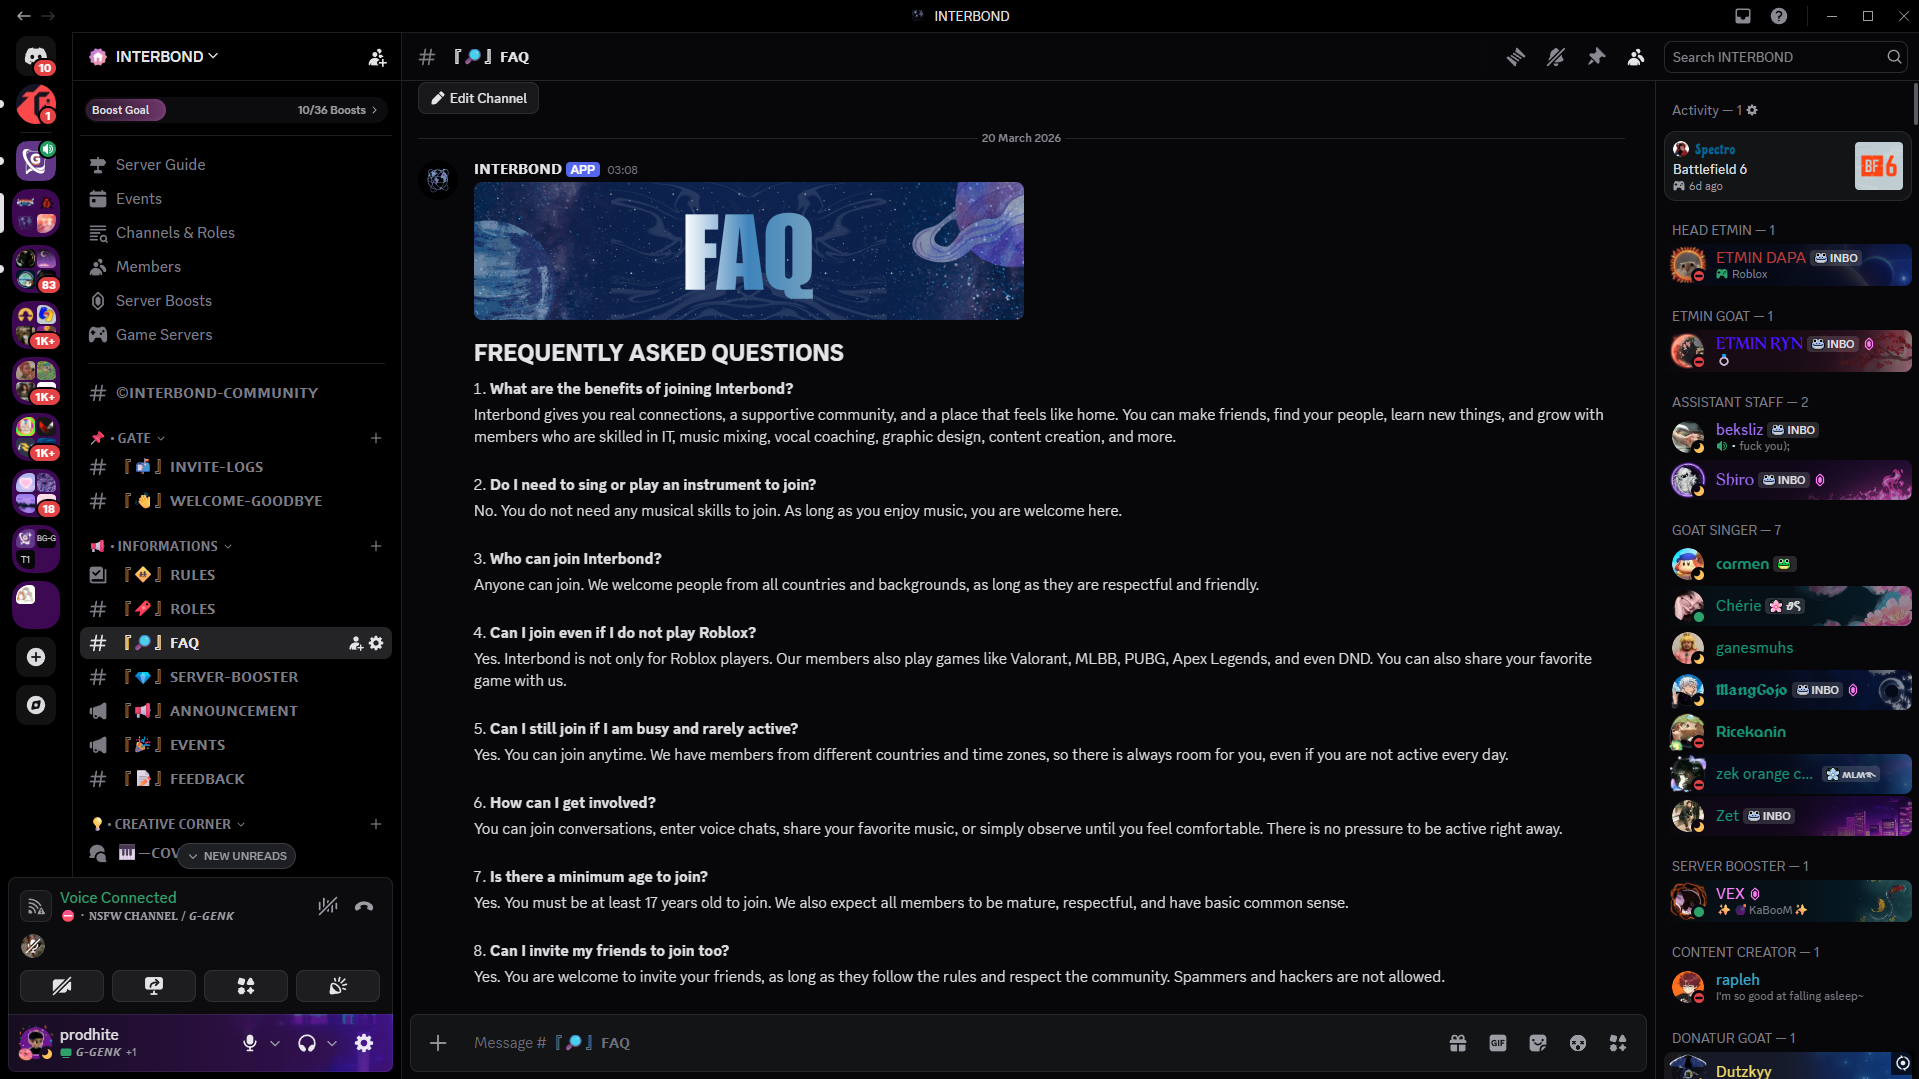This screenshot has width=1919, height=1079.
Task: Expand Boost Goal details chevron
Action: (374, 110)
